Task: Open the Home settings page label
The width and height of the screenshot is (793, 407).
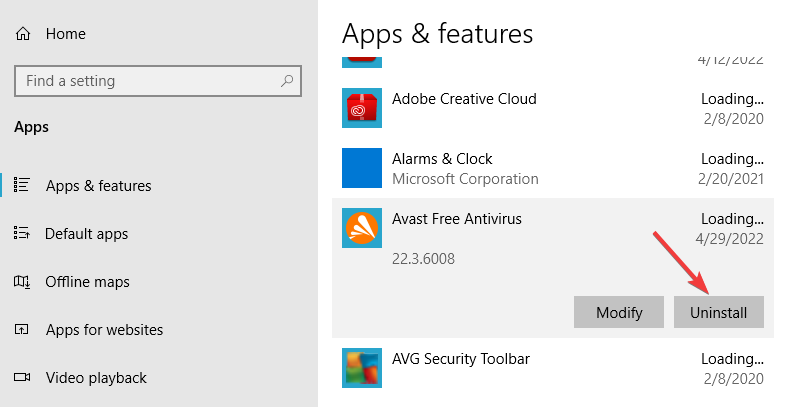Action: point(65,34)
